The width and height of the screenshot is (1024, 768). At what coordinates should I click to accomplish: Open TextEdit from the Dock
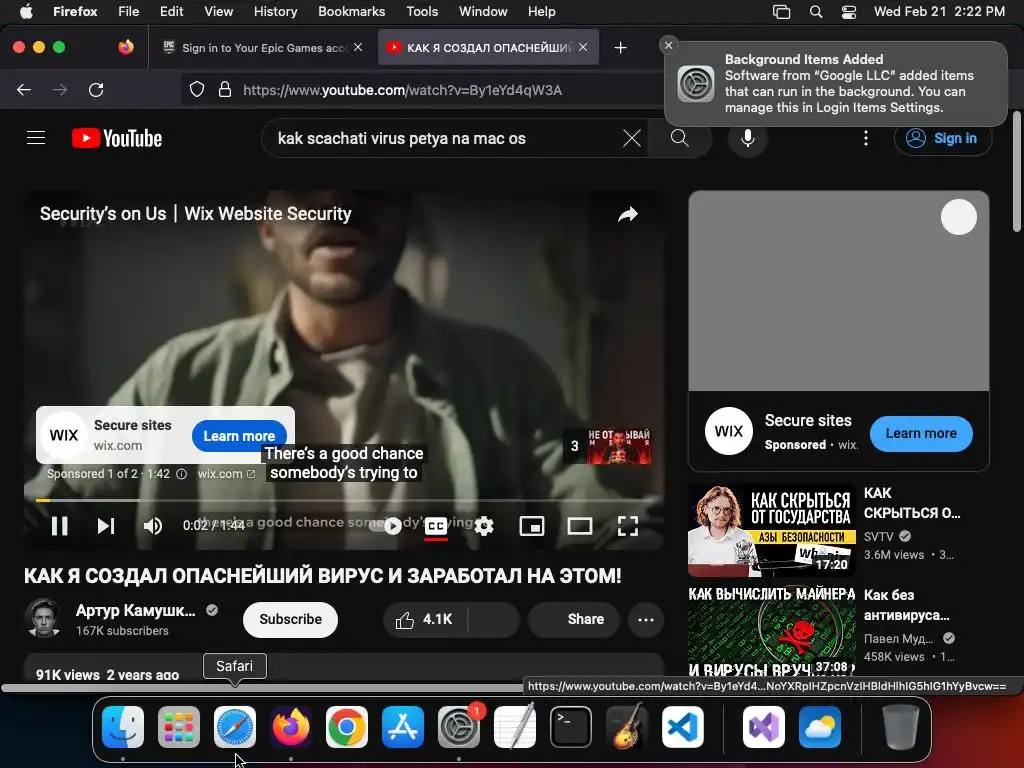515,727
